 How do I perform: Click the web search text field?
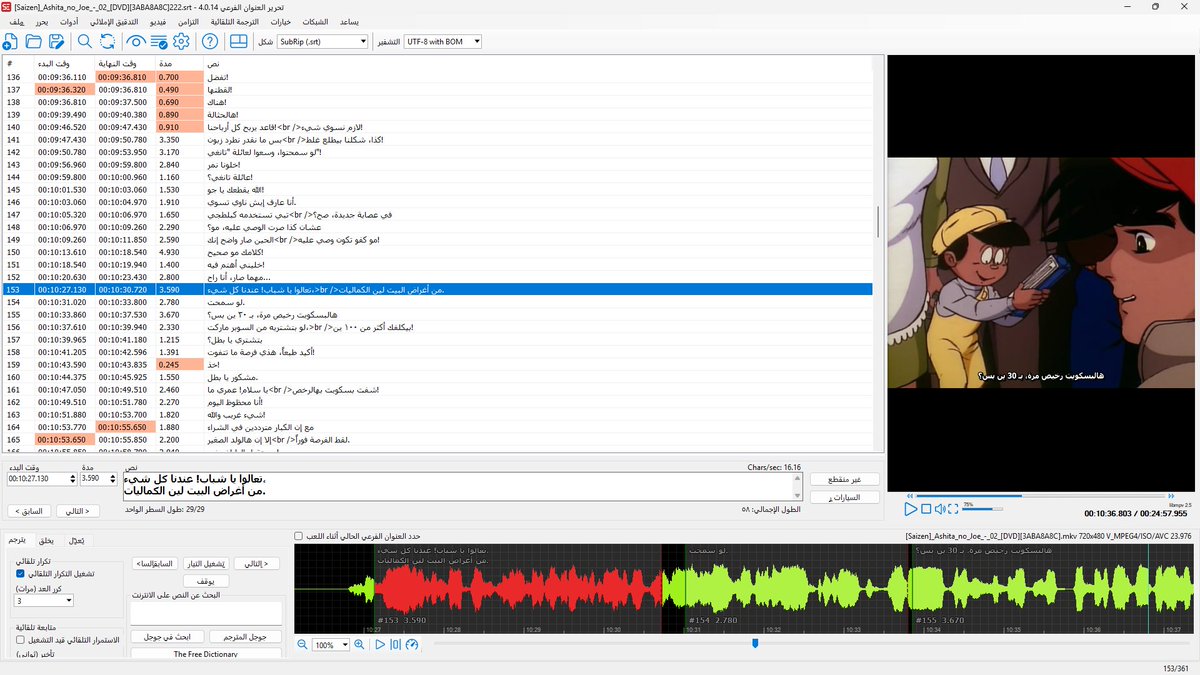click(x=206, y=613)
